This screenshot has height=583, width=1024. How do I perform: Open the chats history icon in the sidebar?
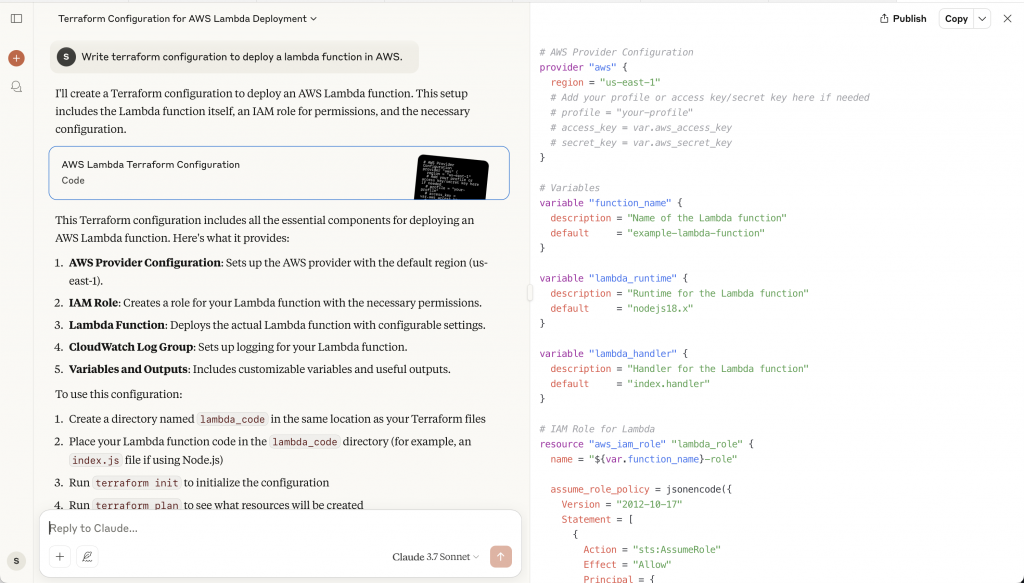[x=16, y=87]
